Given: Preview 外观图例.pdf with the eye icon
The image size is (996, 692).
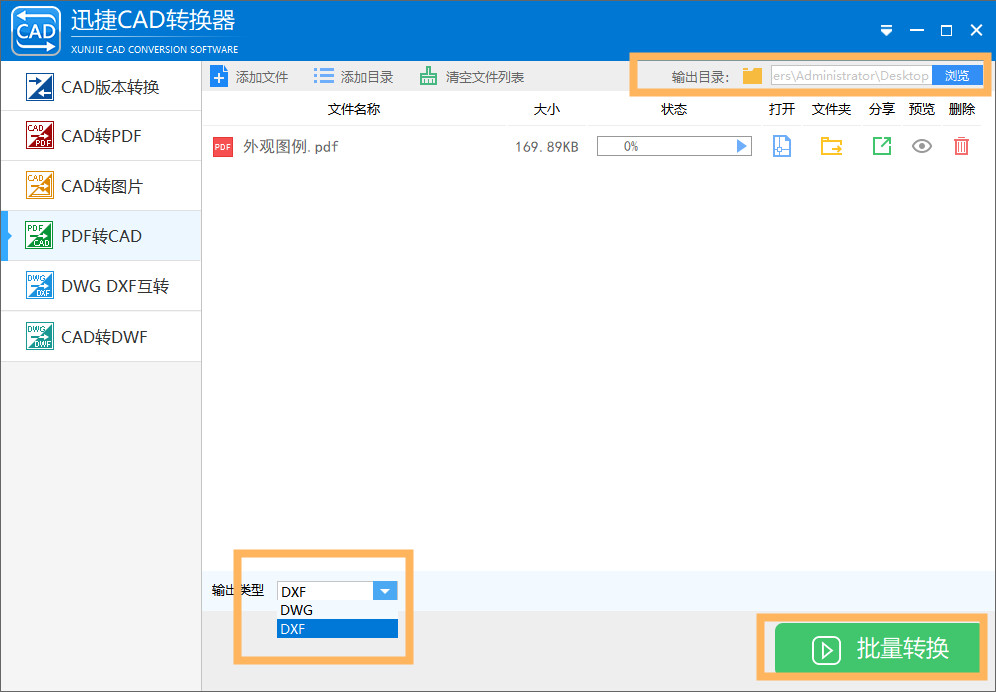Looking at the screenshot, I should click(x=922, y=146).
